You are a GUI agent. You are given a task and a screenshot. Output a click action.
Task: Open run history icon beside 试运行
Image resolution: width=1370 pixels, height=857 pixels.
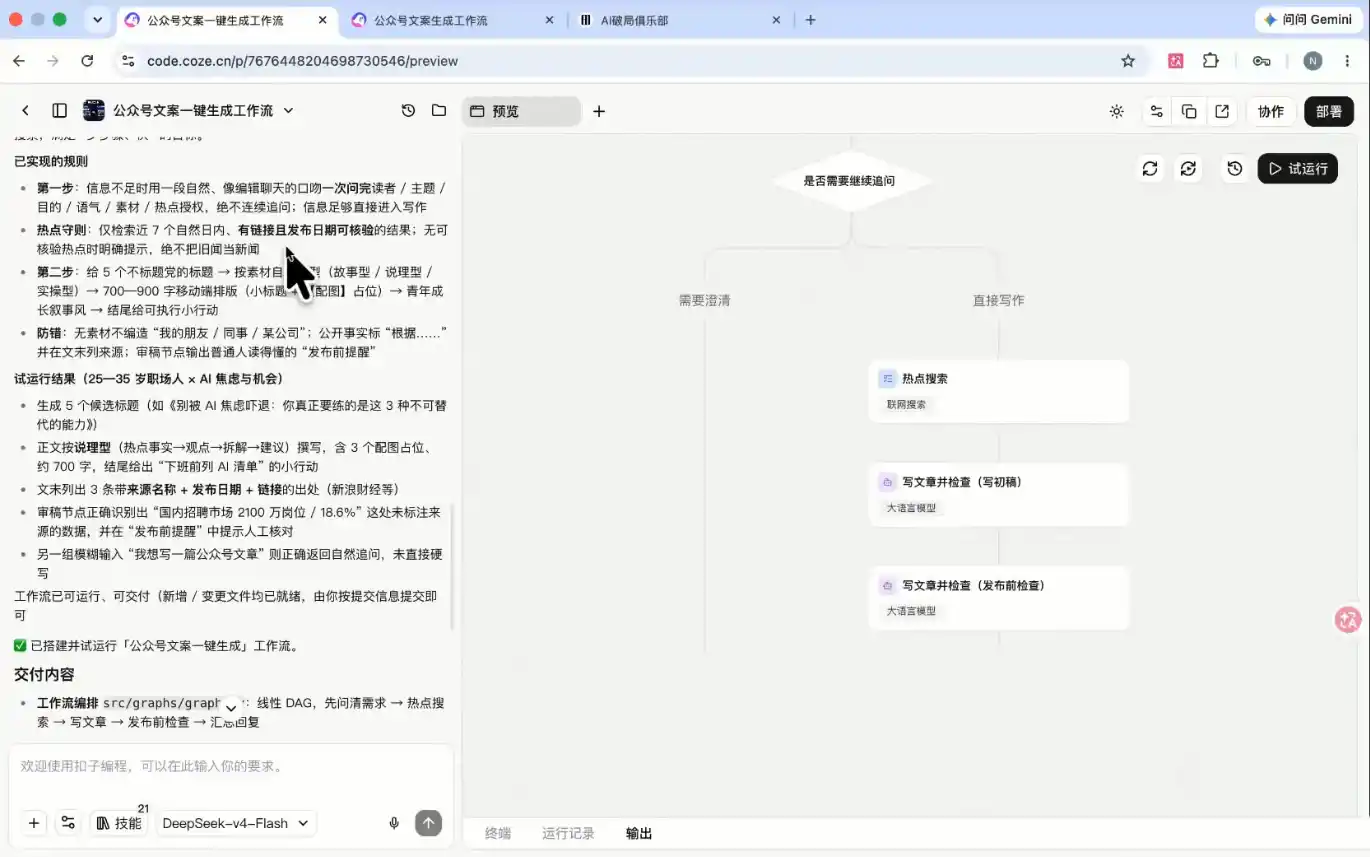[1235, 169]
